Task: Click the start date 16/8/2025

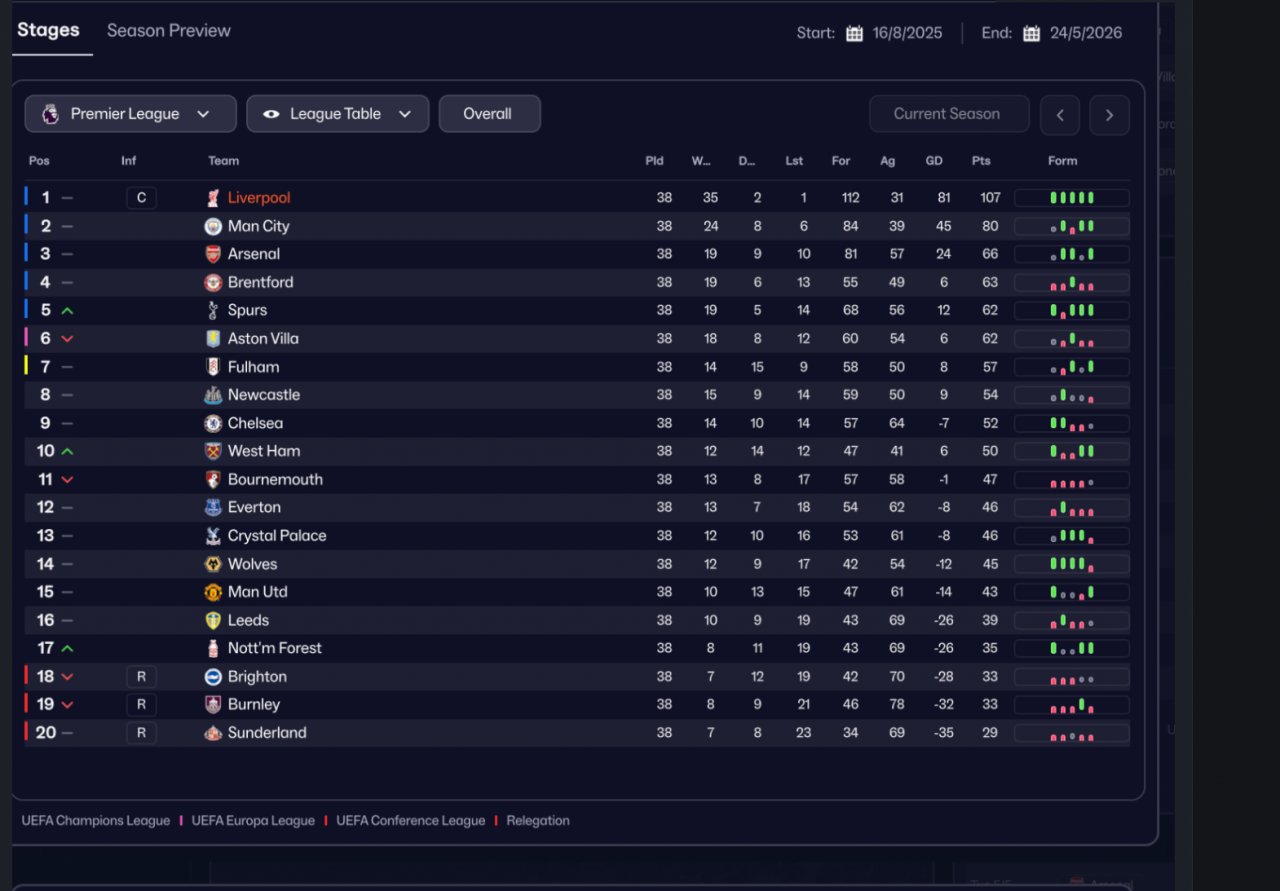Action: tap(908, 33)
